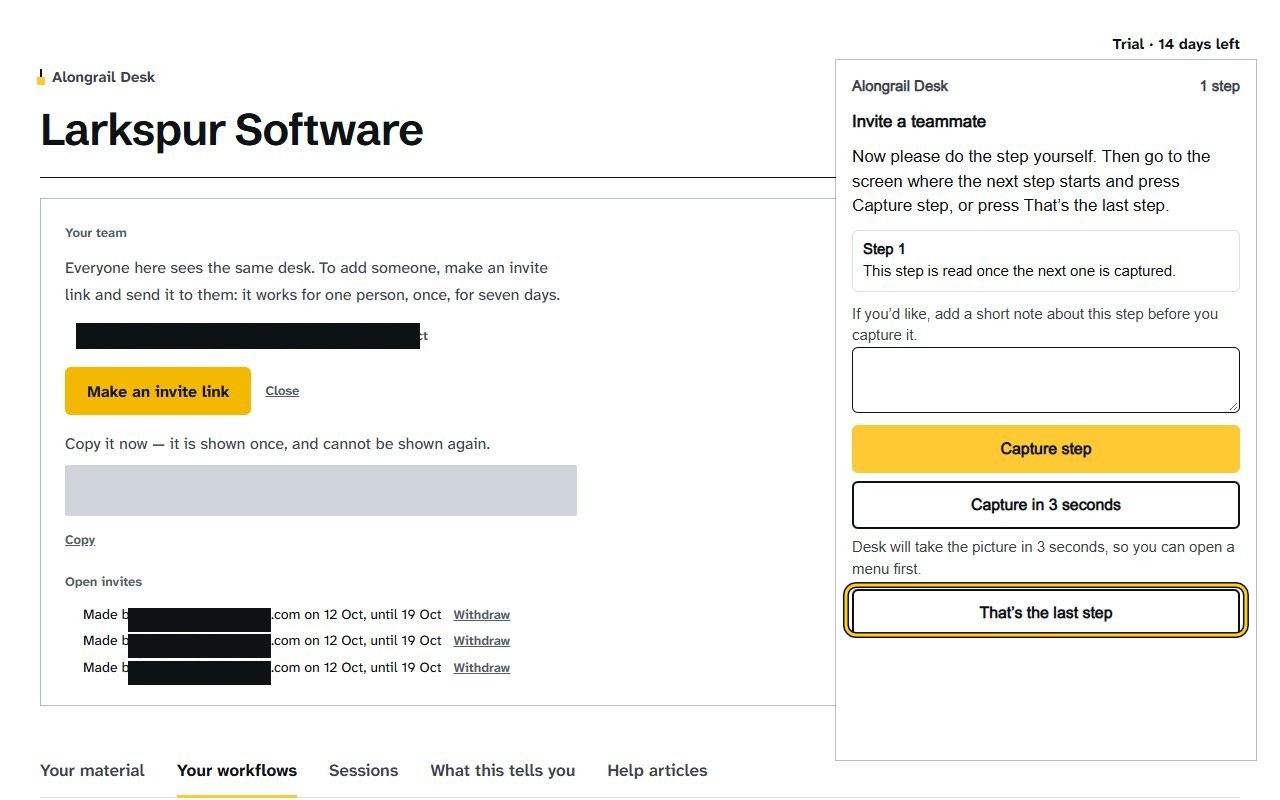The width and height of the screenshot is (1280, 800).
Task: Go to the Sessions tab
Action: (x=363, y=770)
